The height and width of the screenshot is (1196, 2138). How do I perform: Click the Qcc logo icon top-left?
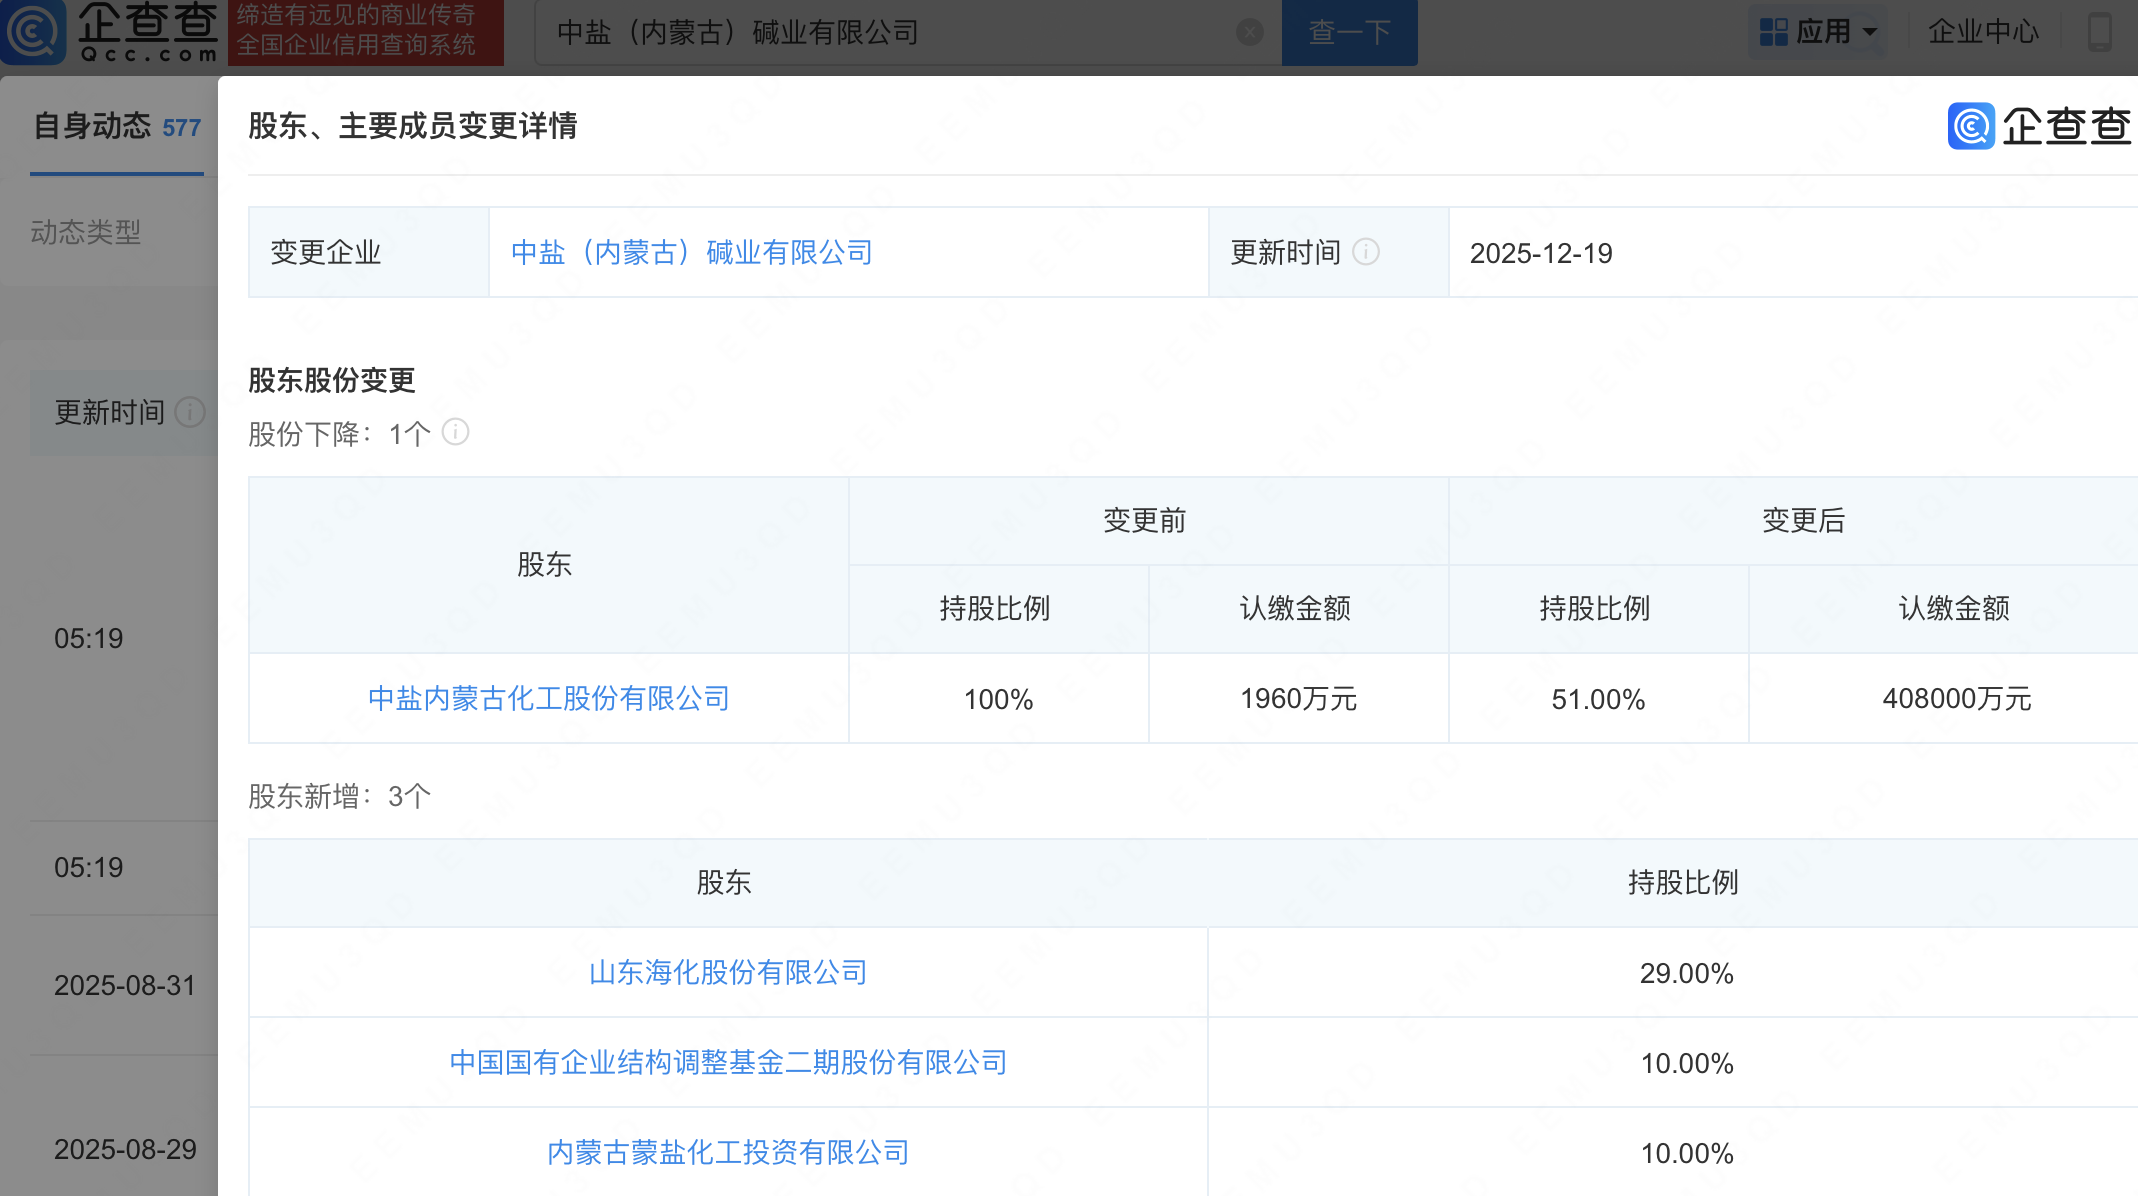[33, 32]
